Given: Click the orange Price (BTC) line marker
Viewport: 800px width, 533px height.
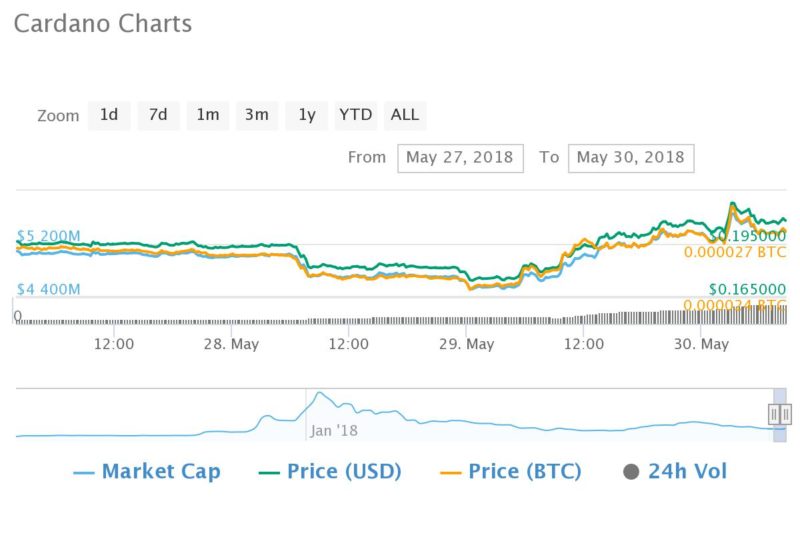Looking at the screenshot, I should [451, 473].
